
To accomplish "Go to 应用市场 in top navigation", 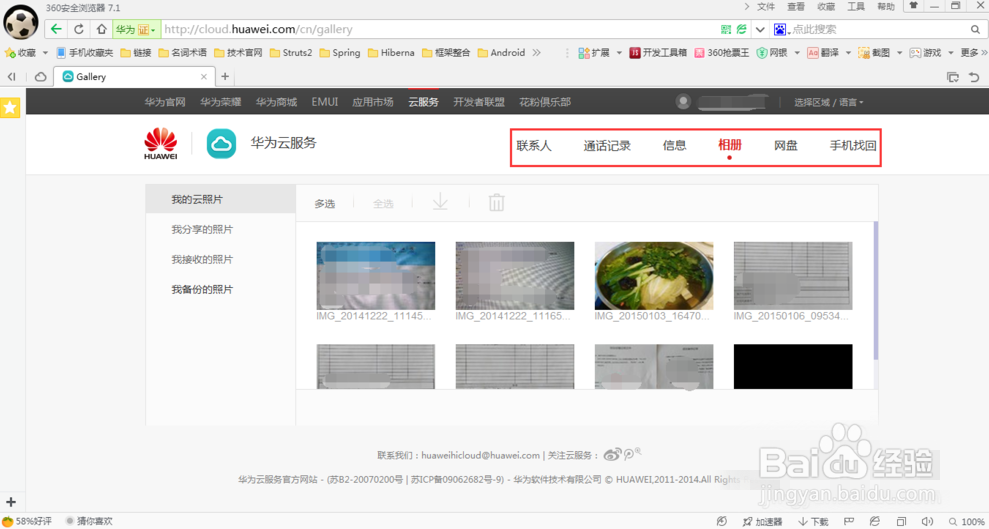I will click(x=373, y=102).
